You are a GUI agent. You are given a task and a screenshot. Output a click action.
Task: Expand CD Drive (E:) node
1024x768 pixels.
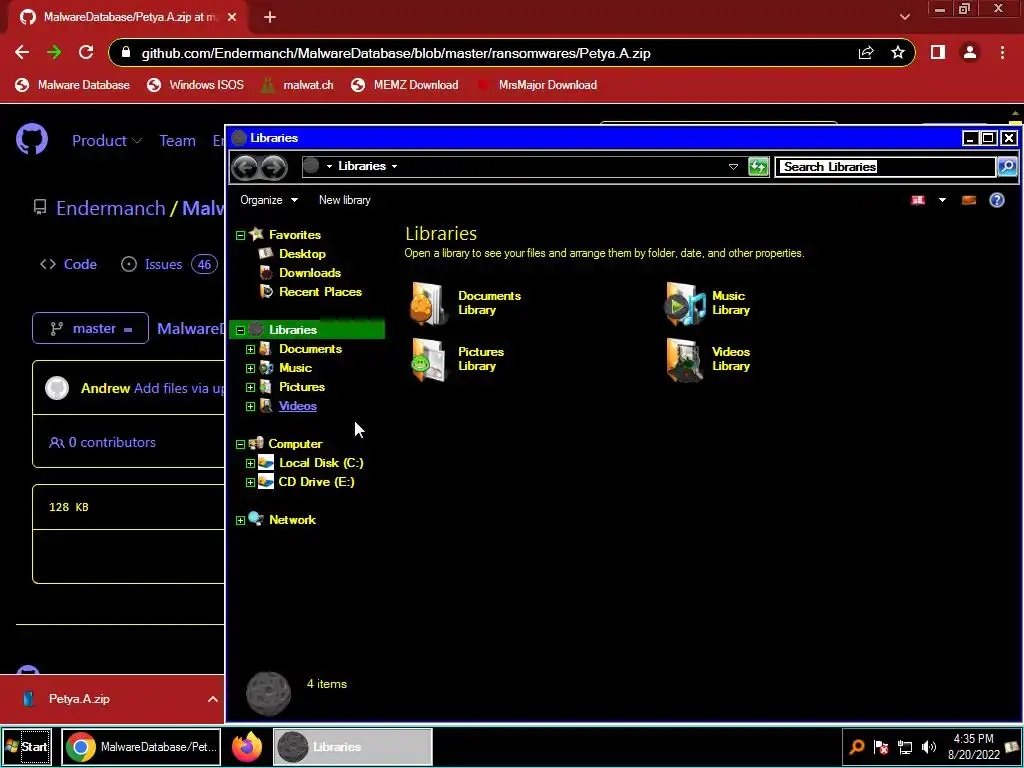click(x=250, y=482)
